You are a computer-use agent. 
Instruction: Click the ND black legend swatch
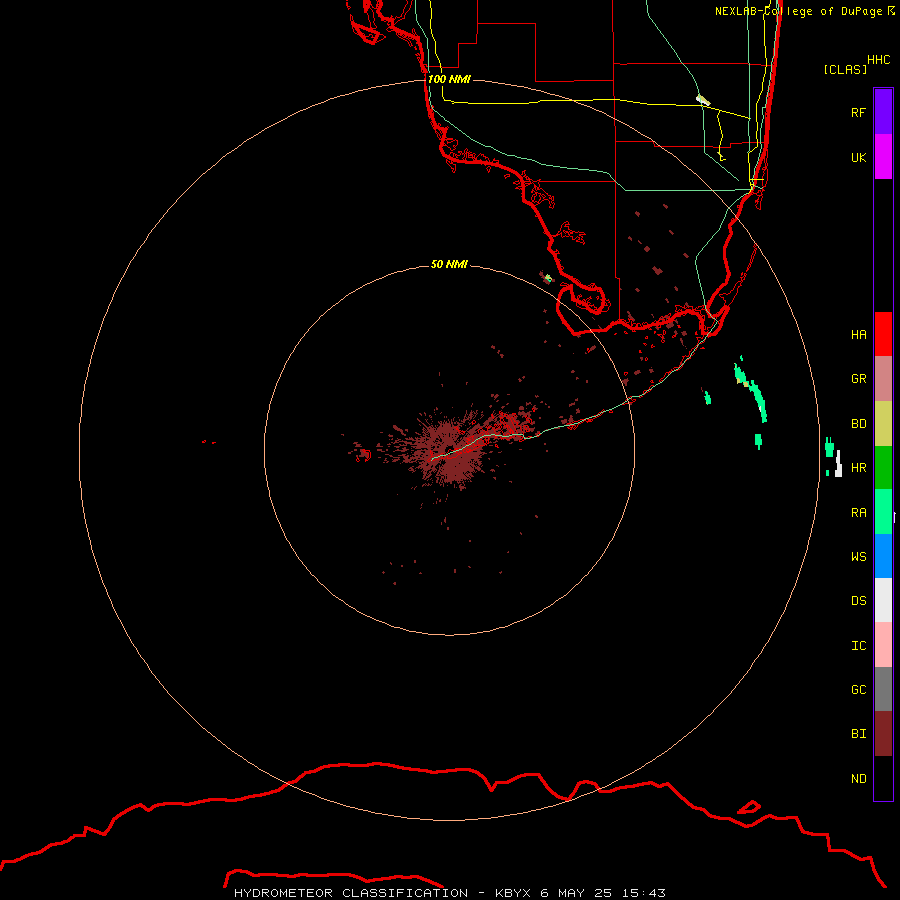click(x=883, y=778)
